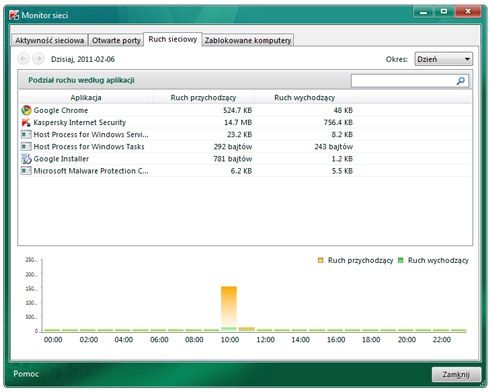This screenshot has width=490, height=392.
Task: Select the Google Installer row name
Action: (x=61, y=159)
